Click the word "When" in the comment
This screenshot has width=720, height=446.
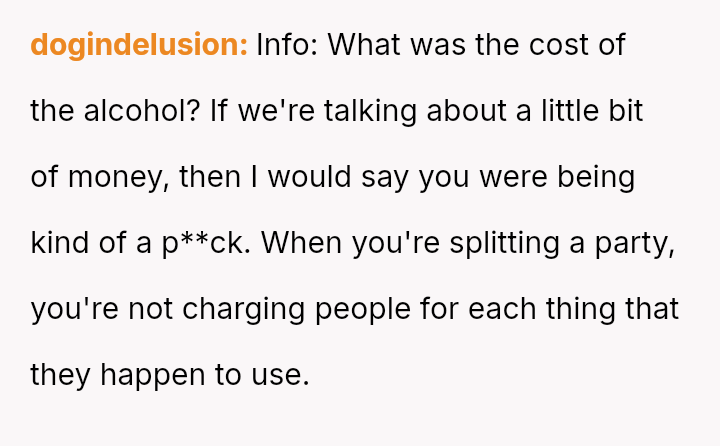click(312, 243)
